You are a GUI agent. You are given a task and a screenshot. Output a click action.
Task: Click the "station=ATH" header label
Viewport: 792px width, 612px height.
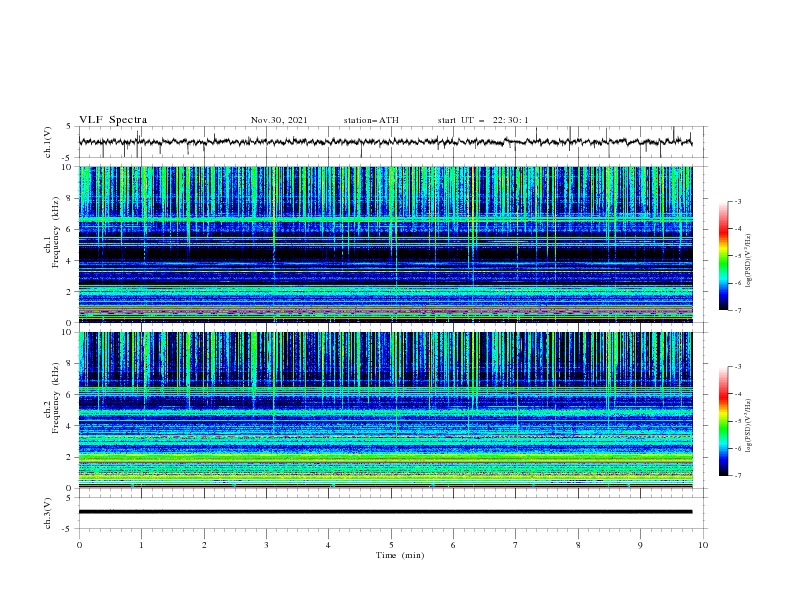point(371,120)
